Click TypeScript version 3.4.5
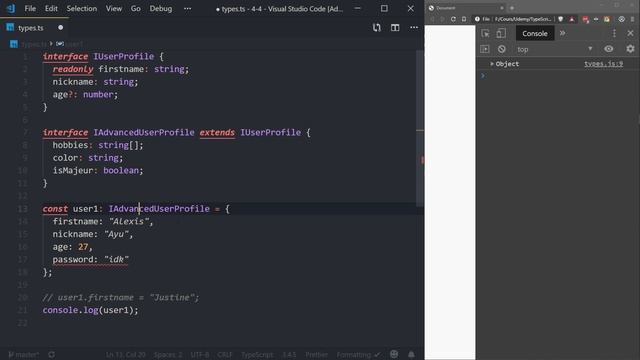The width and height of the screenshot is (640, 360). click(x=289, y=355)
